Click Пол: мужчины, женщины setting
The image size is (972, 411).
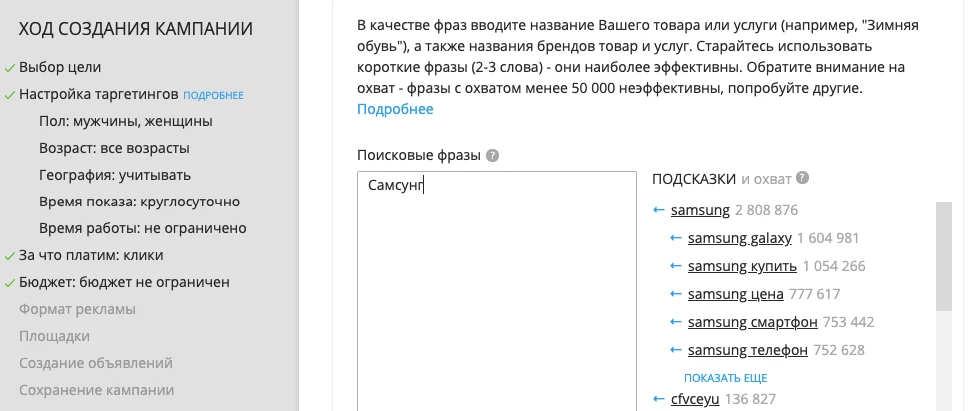tap(126, 121)
